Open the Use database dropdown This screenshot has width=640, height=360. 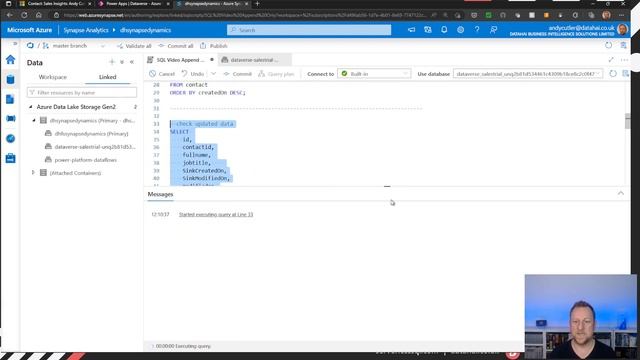tap(528, 73)
